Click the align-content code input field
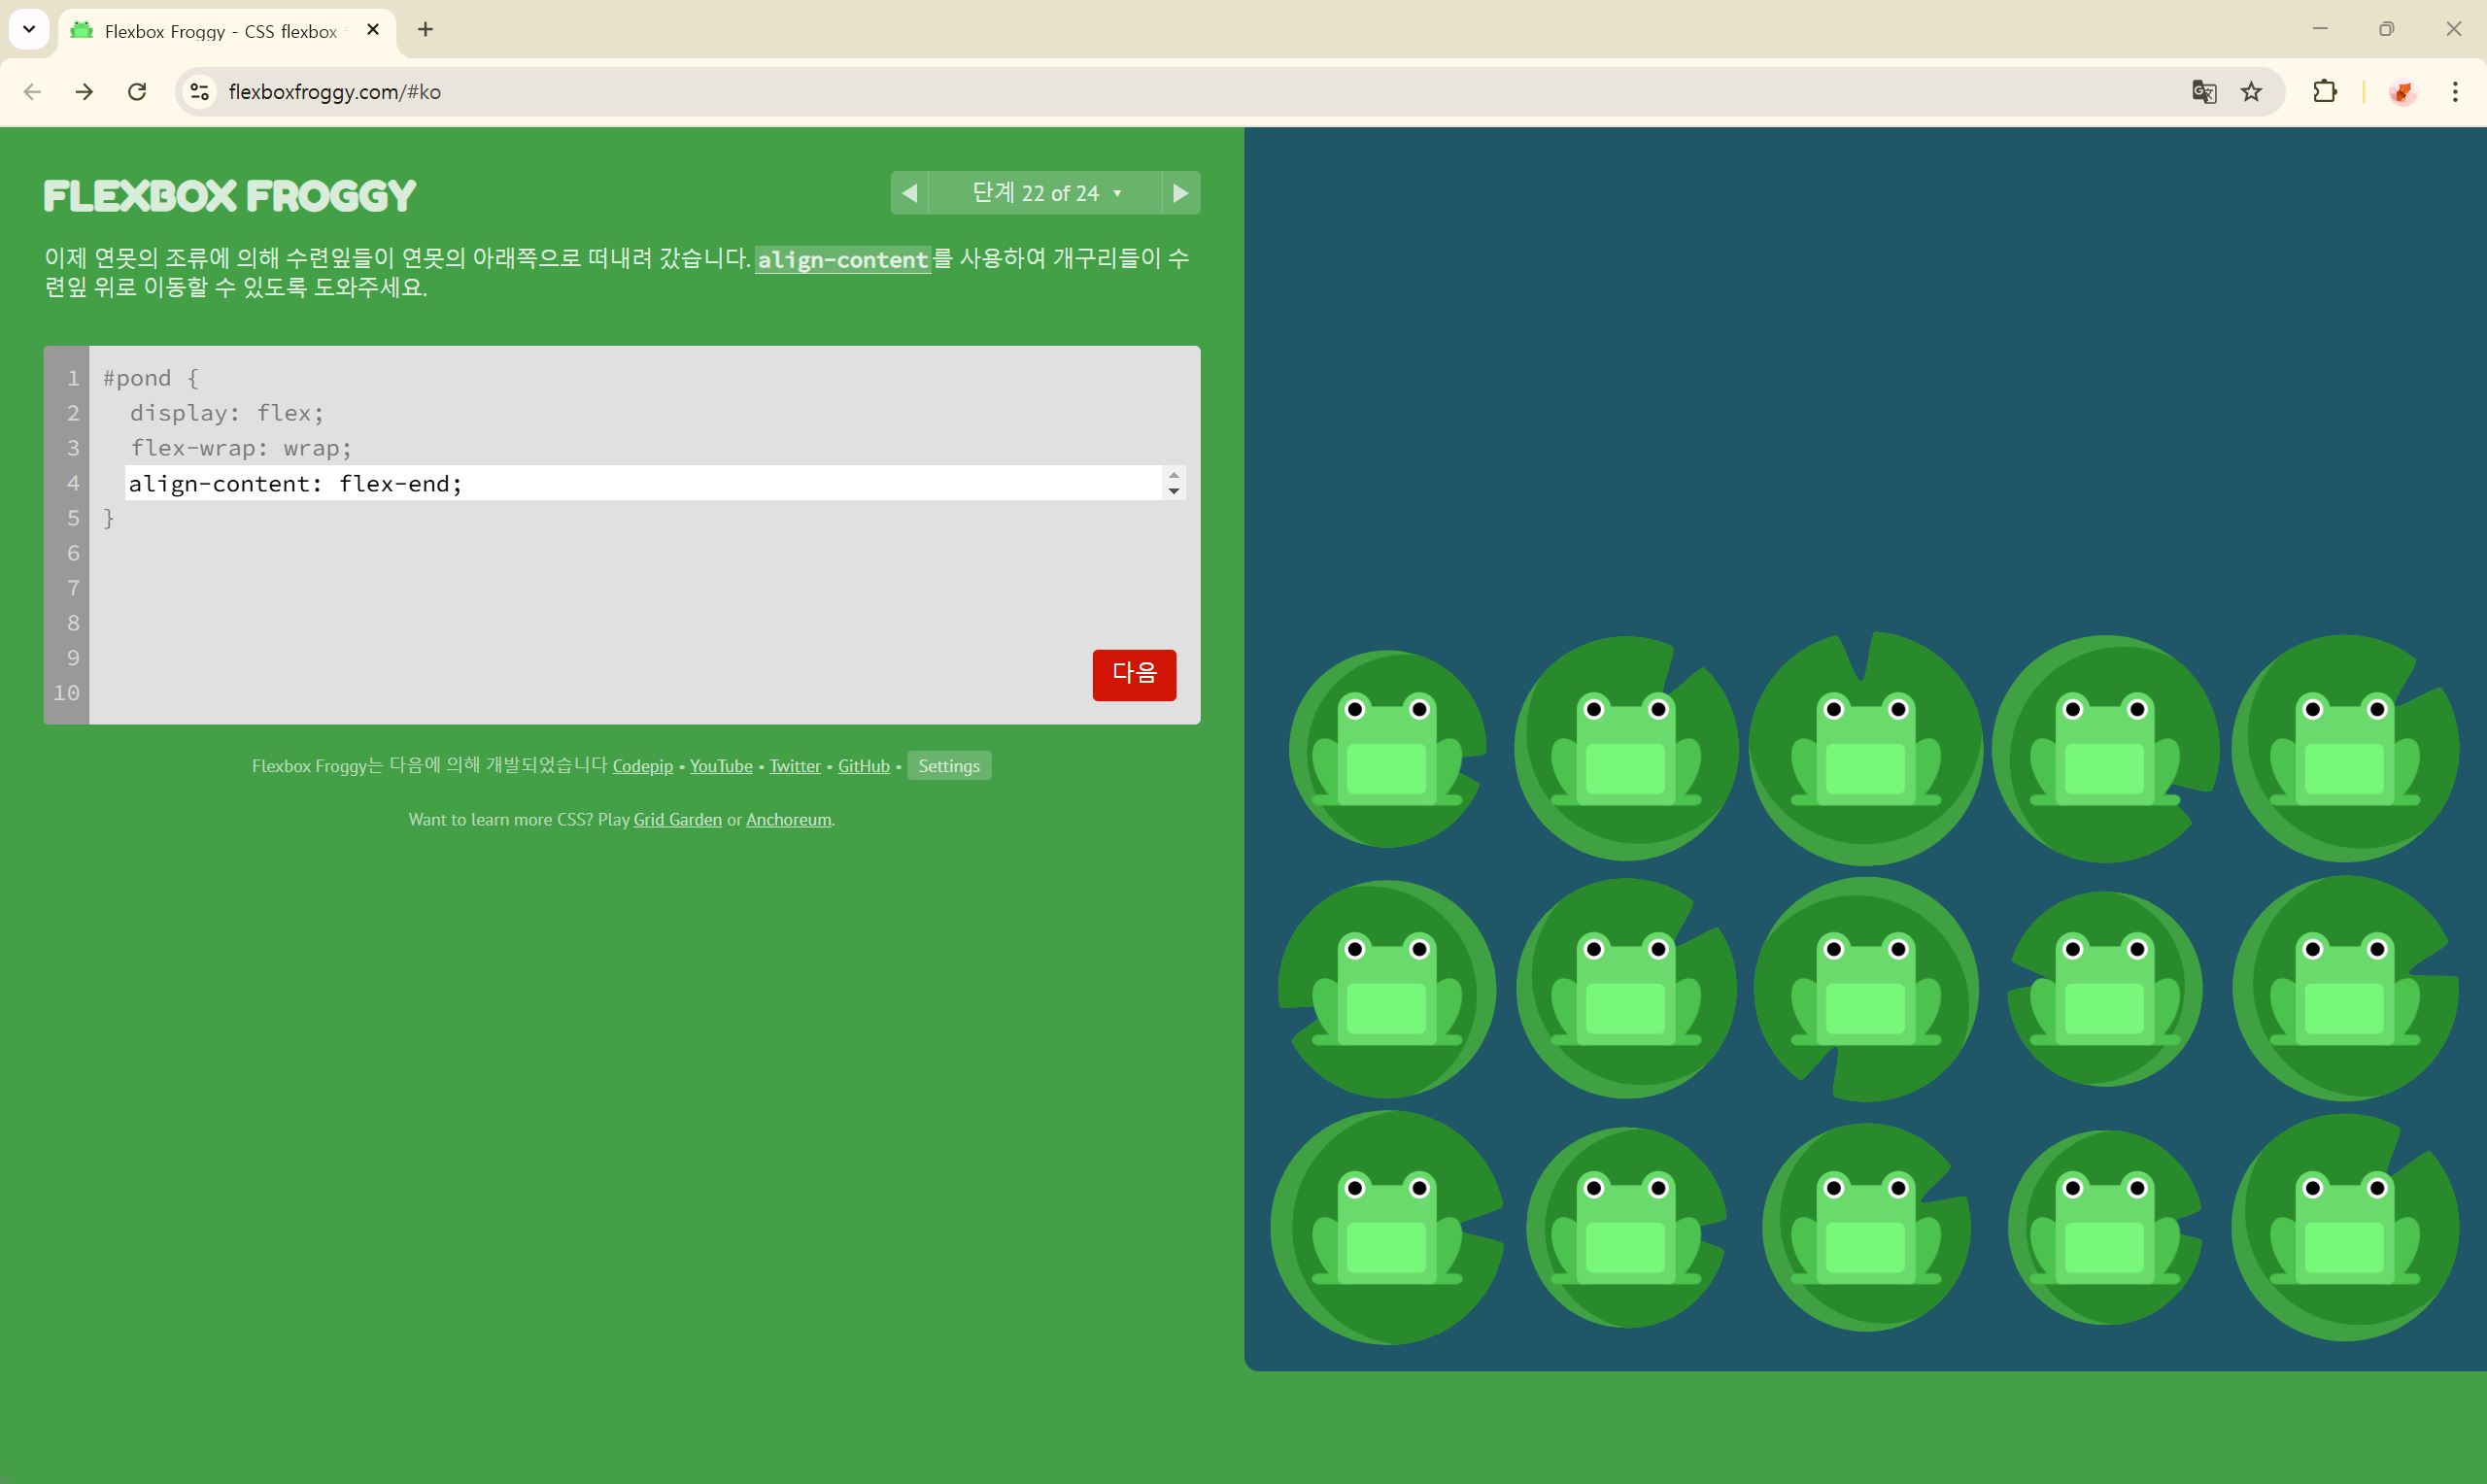The height and width of the screenshot is (1484, 2487). [x=640, y=484]
